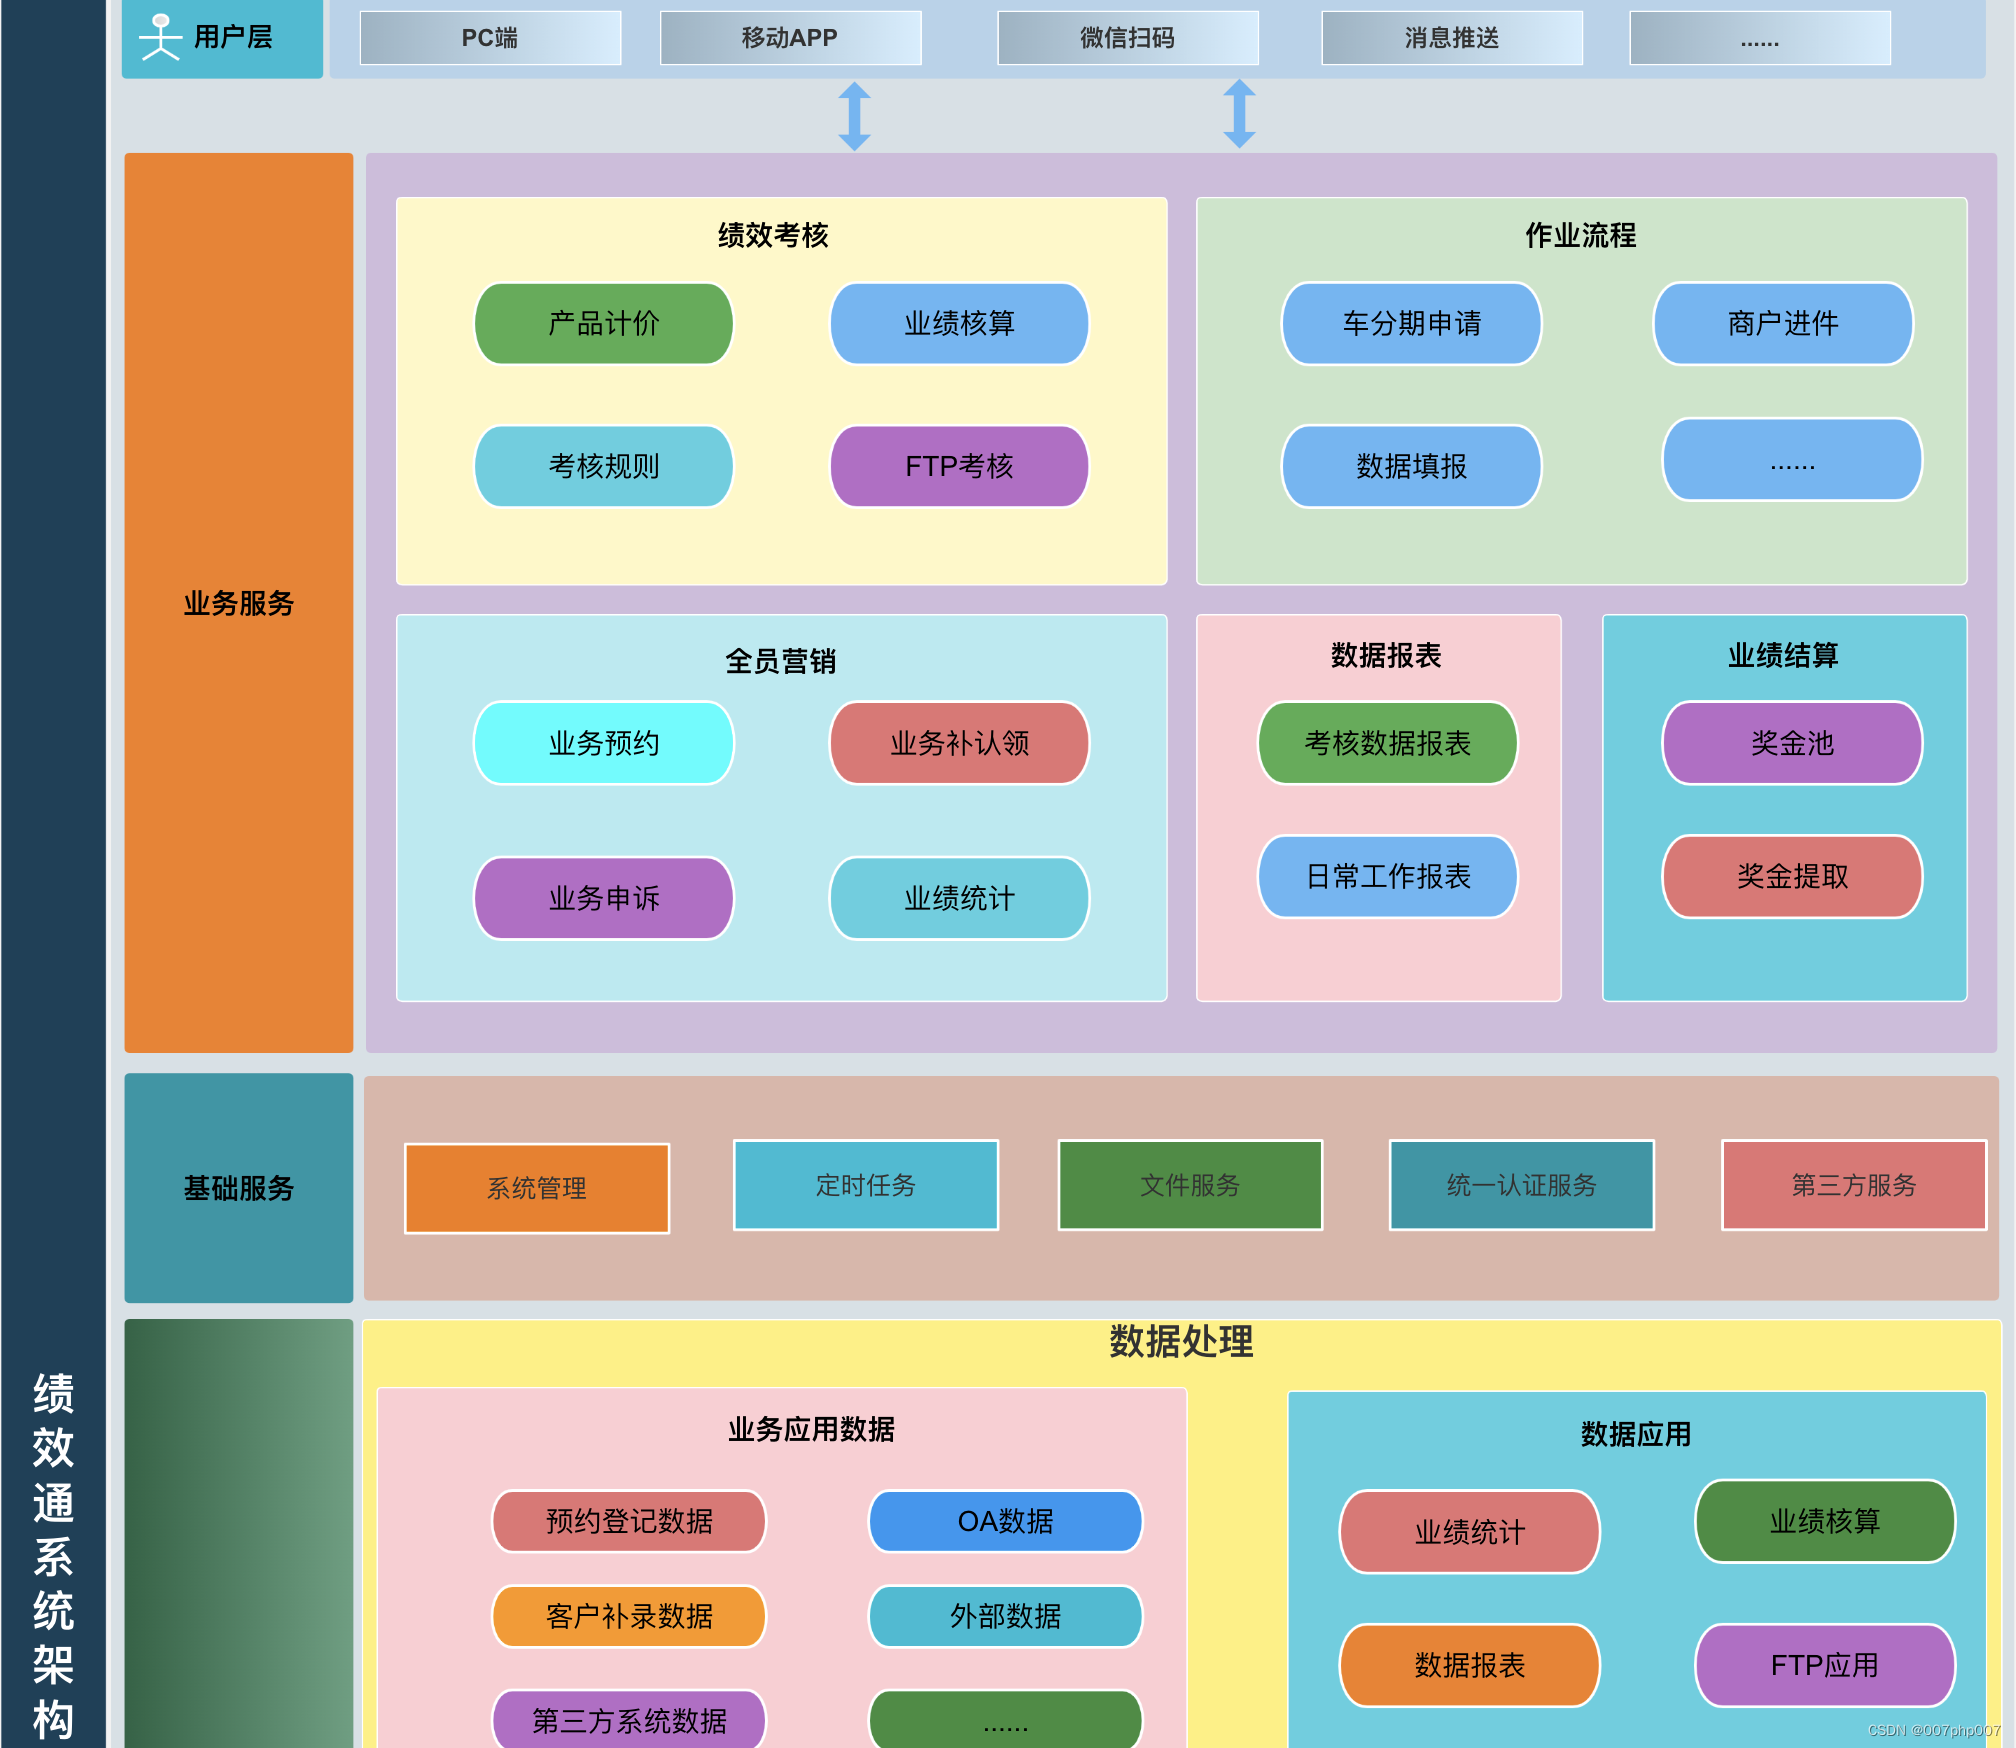Click the blue ...... pill in 作业流程
Image resolution: width=2016 pixels, height=1748 pixels.
pyautogui.click(x=1793, y=460)
